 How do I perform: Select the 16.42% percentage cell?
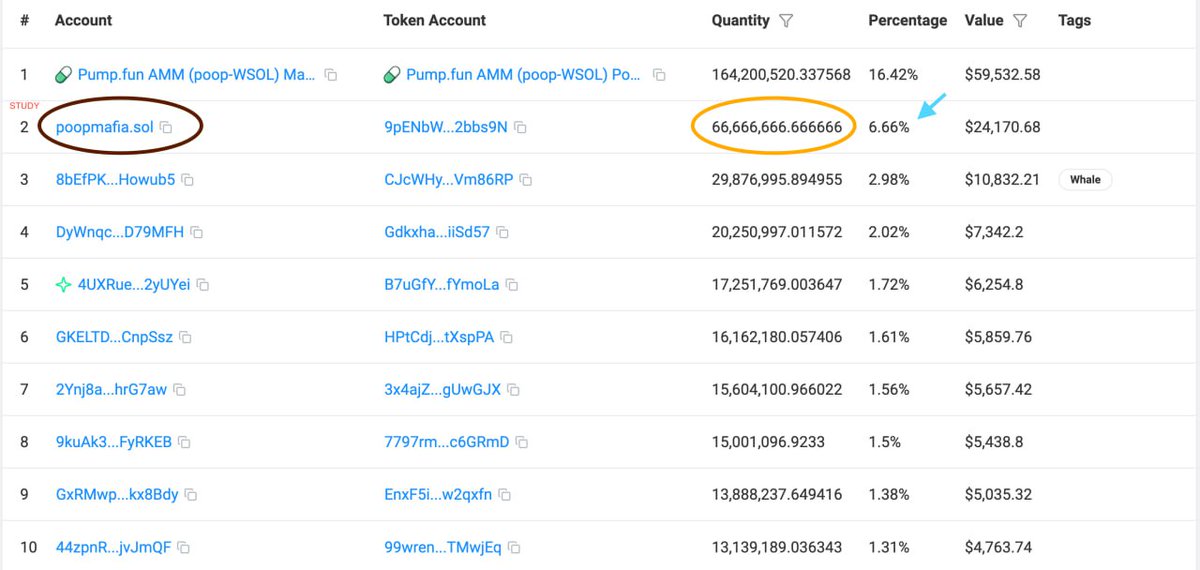coord(893,75)
